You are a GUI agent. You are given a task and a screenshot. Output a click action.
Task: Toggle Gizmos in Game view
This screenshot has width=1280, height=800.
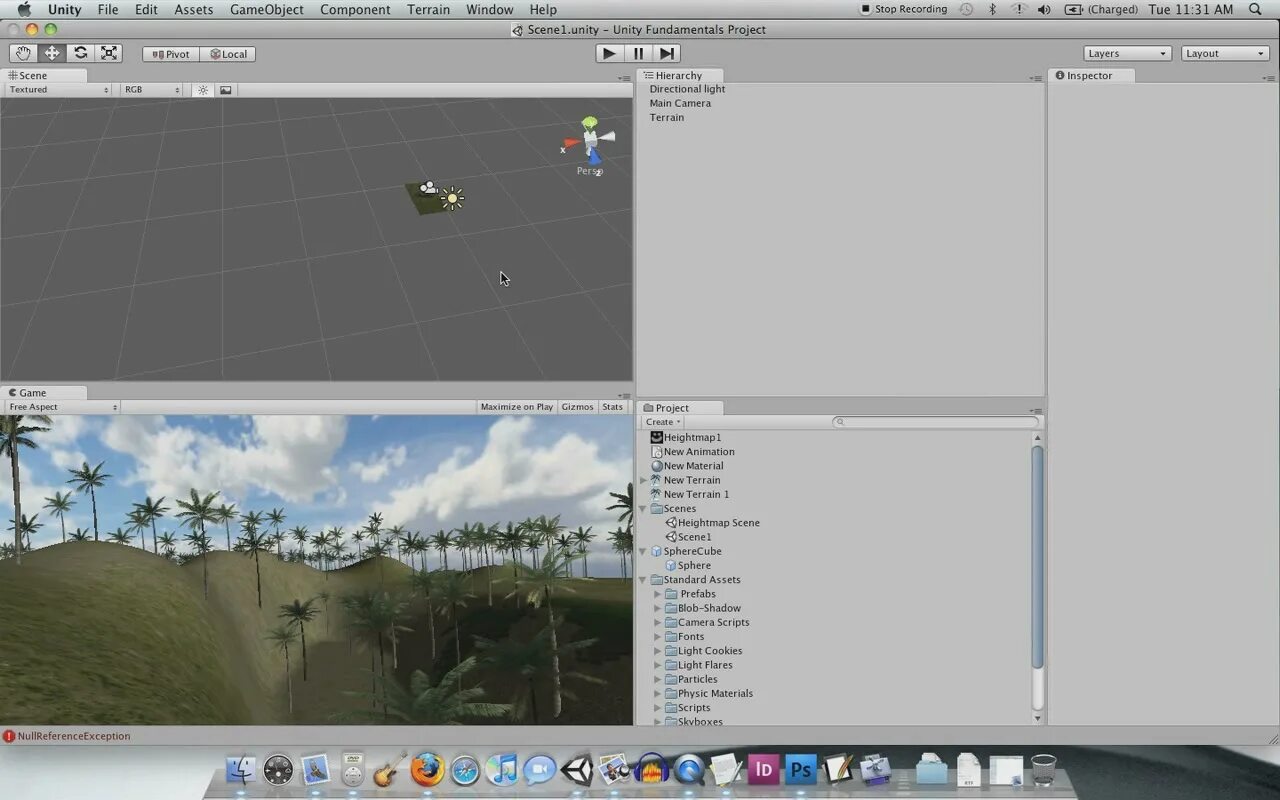click(x=577, y=407)
